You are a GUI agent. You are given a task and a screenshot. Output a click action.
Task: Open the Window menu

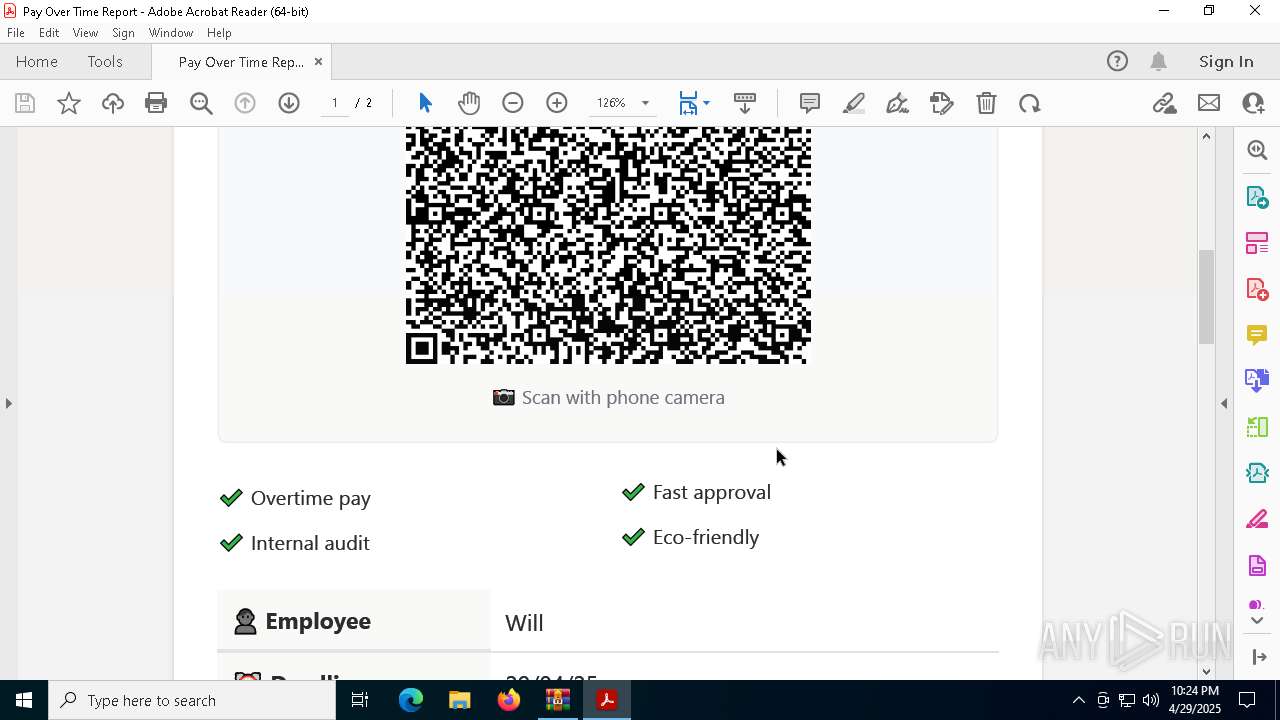pyautogui.click(x=171, y=32)
